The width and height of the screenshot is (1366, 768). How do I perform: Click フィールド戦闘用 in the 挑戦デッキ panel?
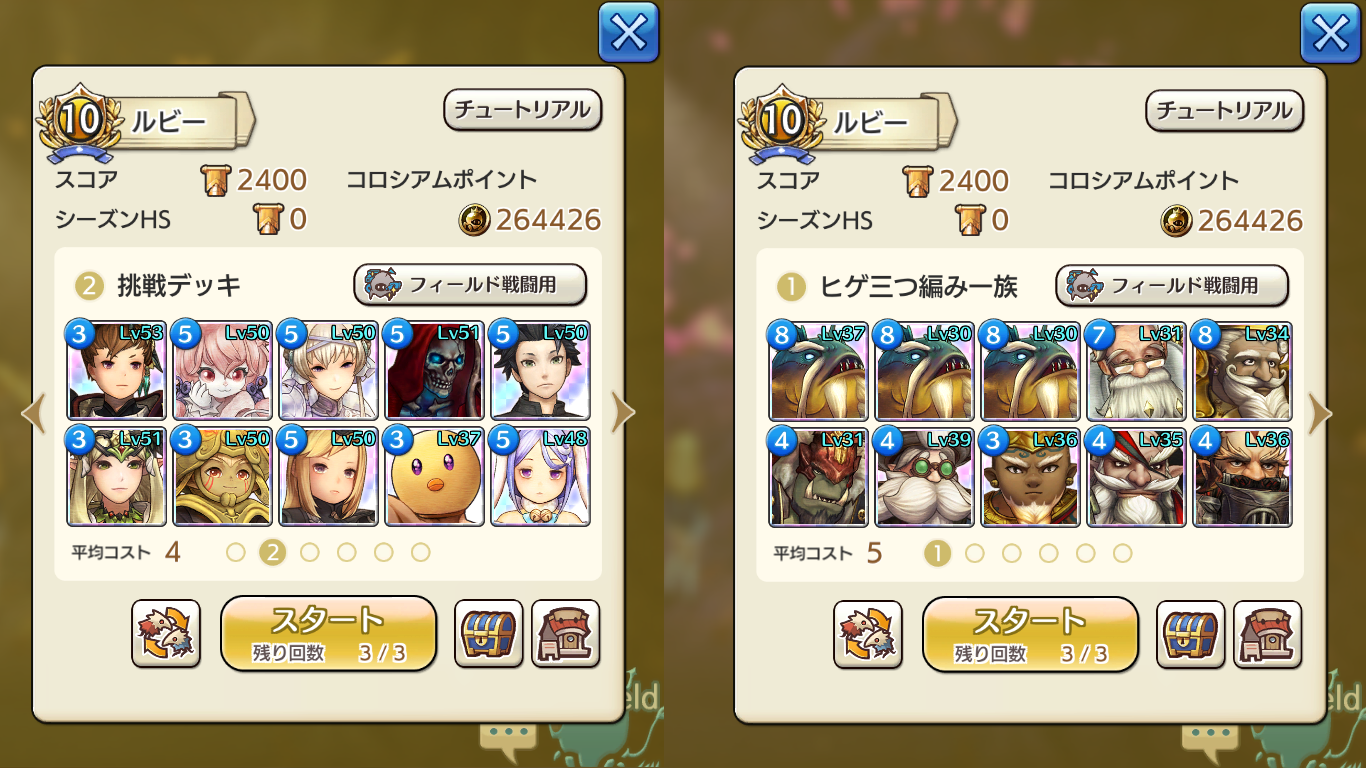470,285
